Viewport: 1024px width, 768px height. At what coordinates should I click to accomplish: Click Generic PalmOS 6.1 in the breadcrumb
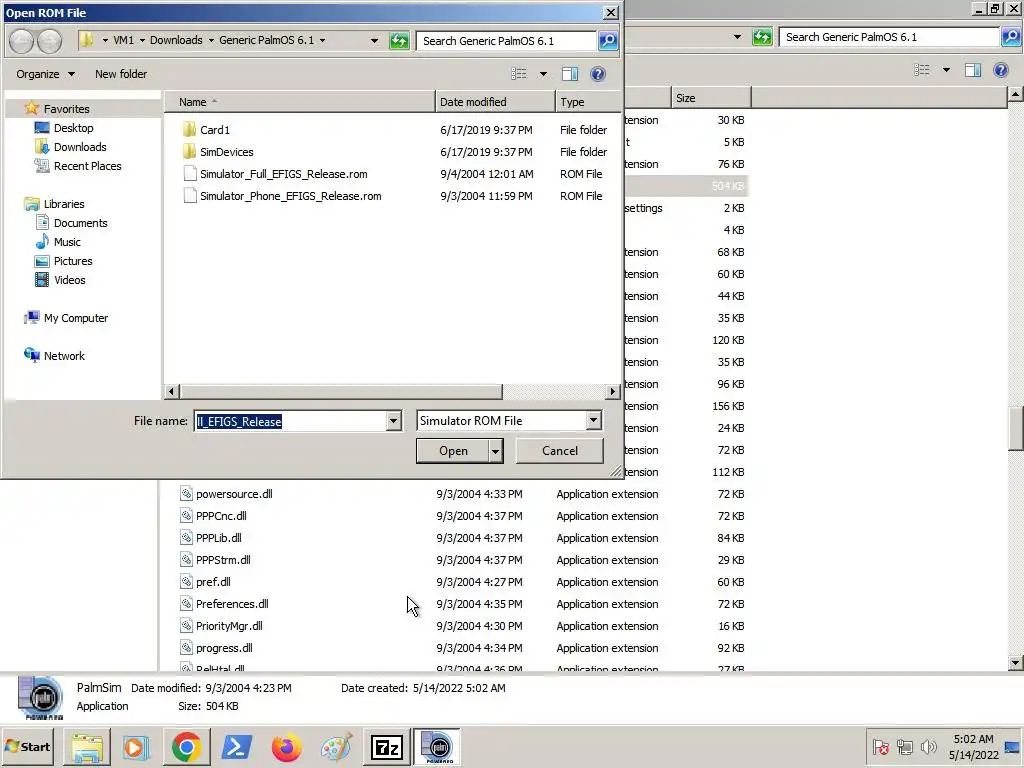[x=266, y=40]
